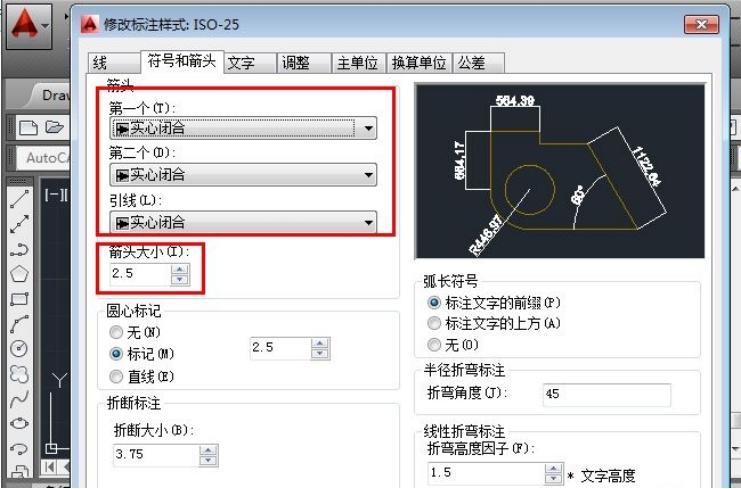Increase the center mark size value

pos(320,343)
